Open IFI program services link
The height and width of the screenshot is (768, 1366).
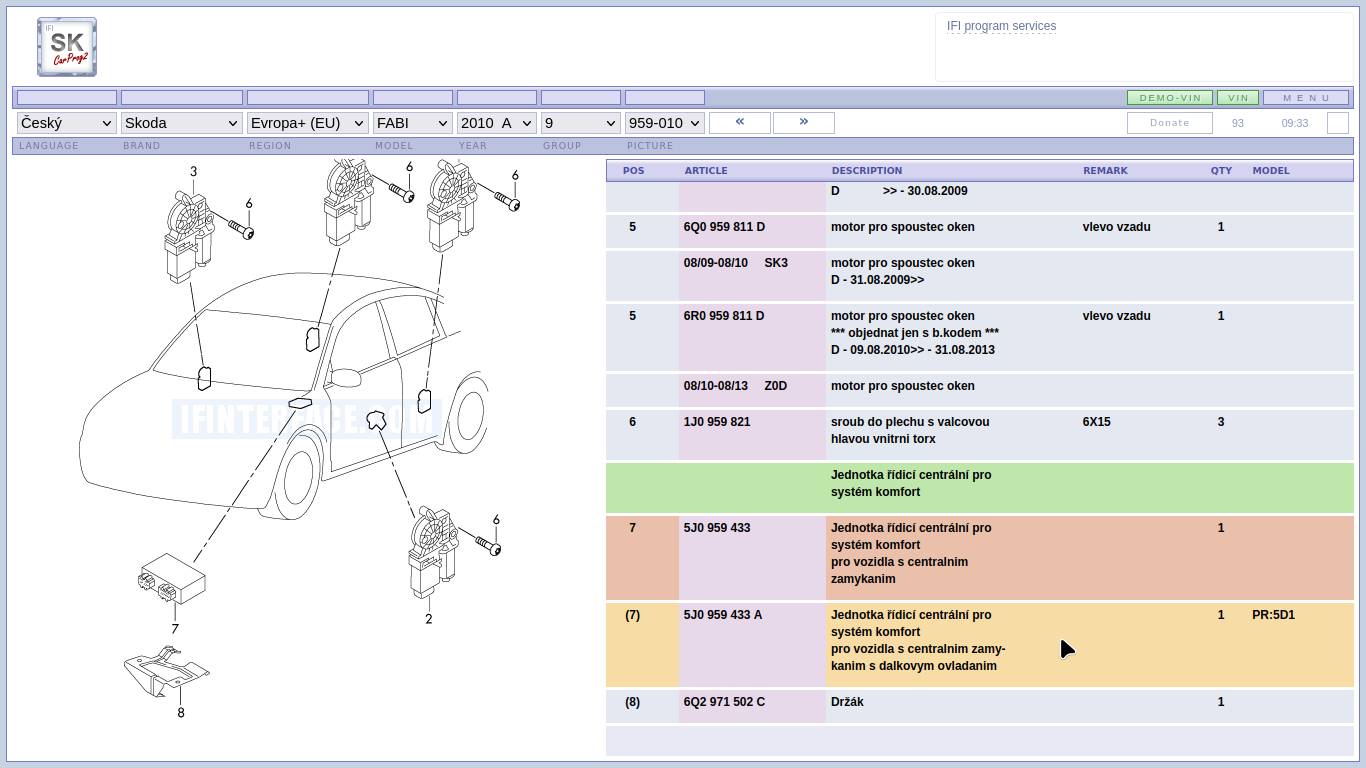click(x=1001, y=26)
